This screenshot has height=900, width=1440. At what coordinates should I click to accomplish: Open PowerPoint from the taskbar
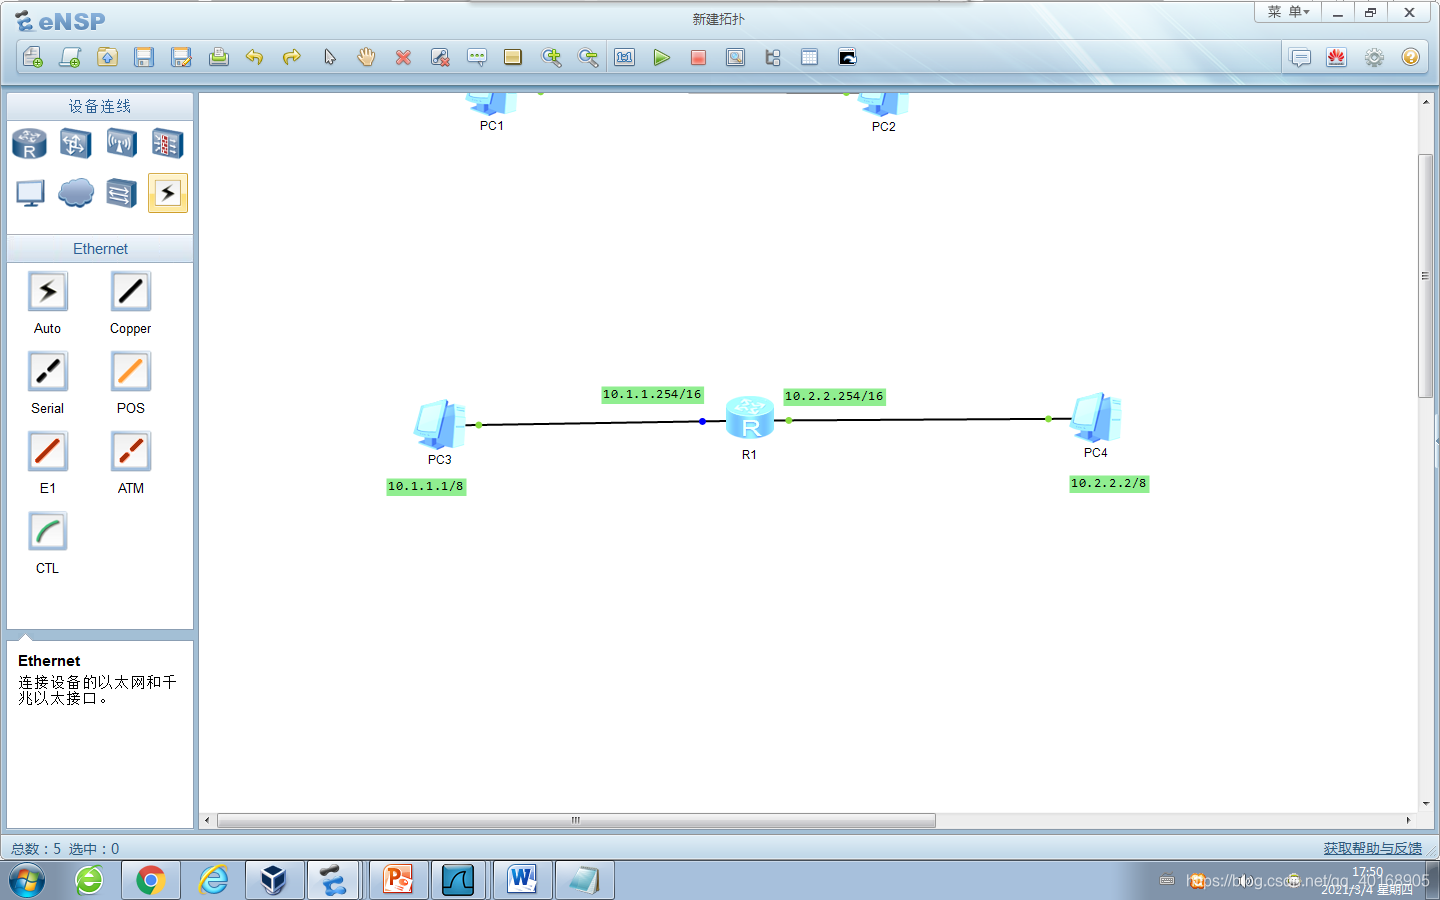[x=398, y=881]
